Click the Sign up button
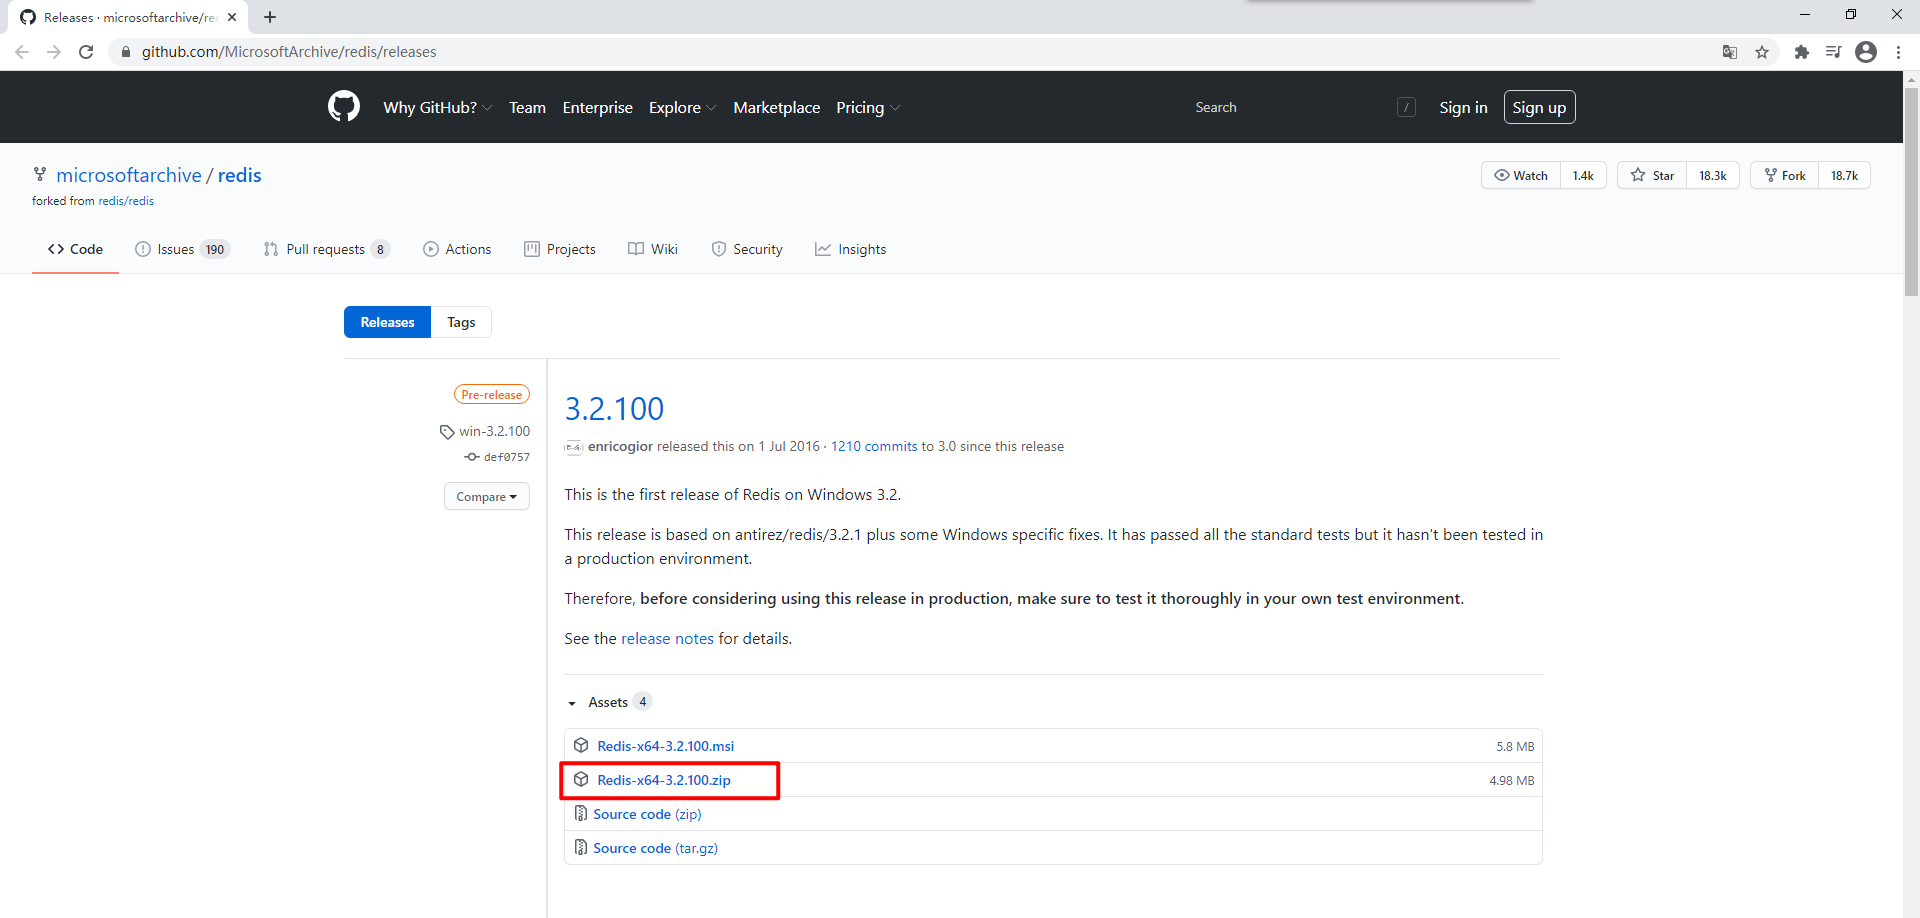Image resolution: width=1920 pixels, height=918 pixels. click(1539, 107)
